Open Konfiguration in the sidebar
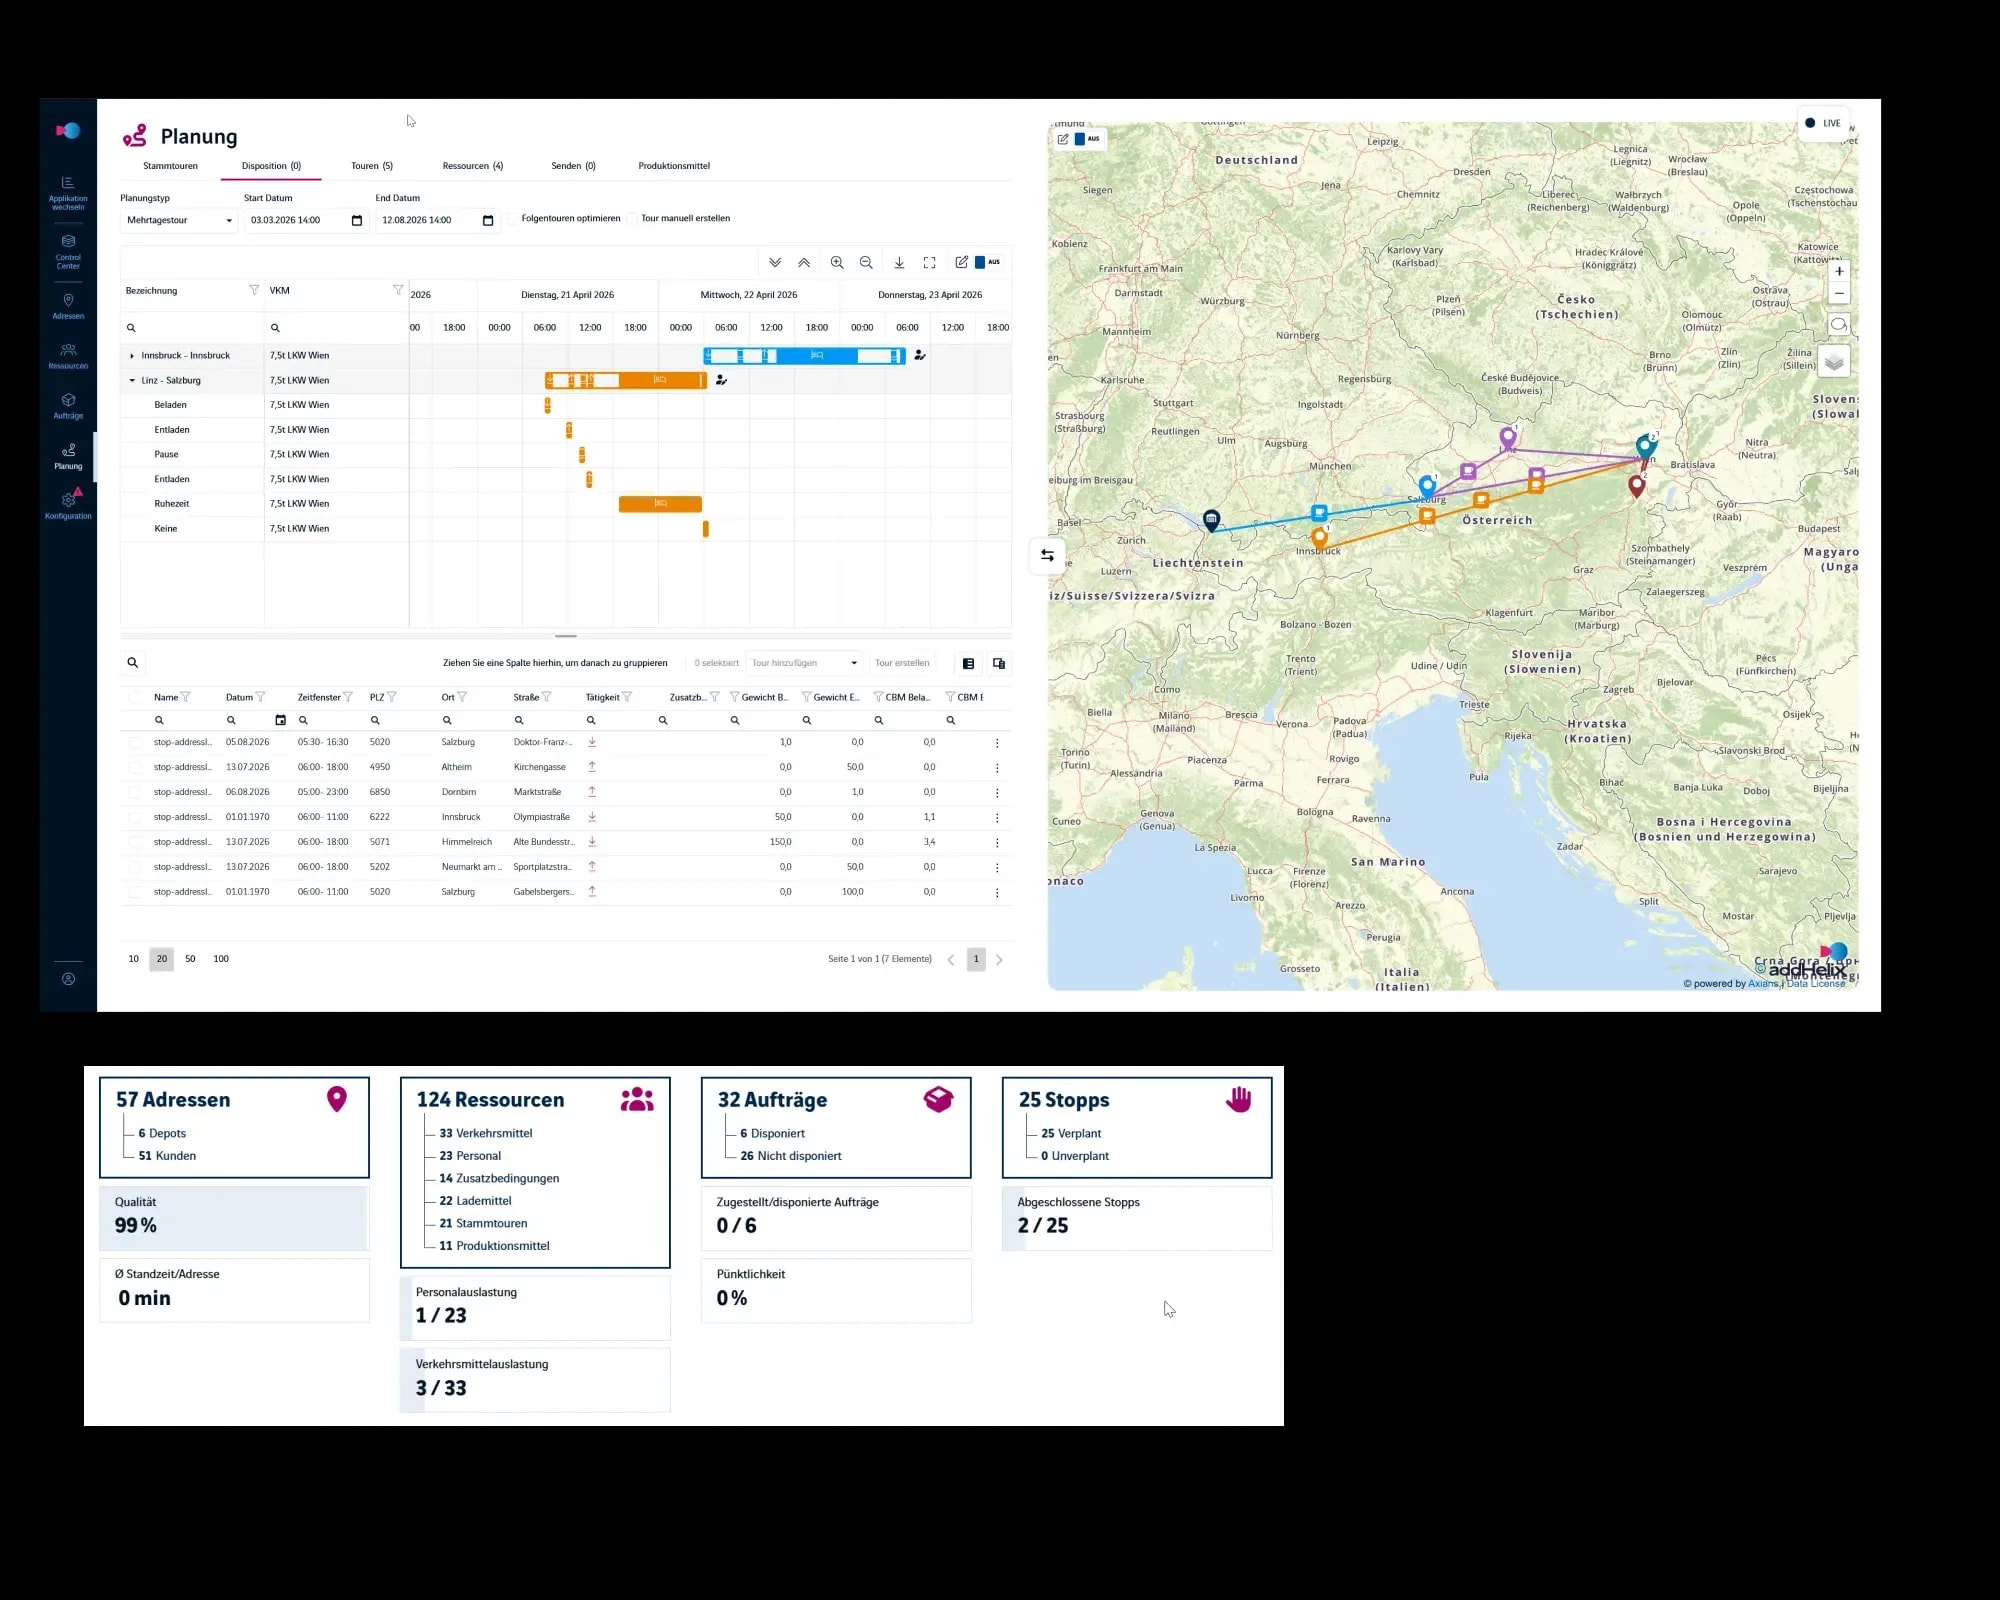Screen dimensions: 2000x1600 pyautogui.click(x=68, y=504)
